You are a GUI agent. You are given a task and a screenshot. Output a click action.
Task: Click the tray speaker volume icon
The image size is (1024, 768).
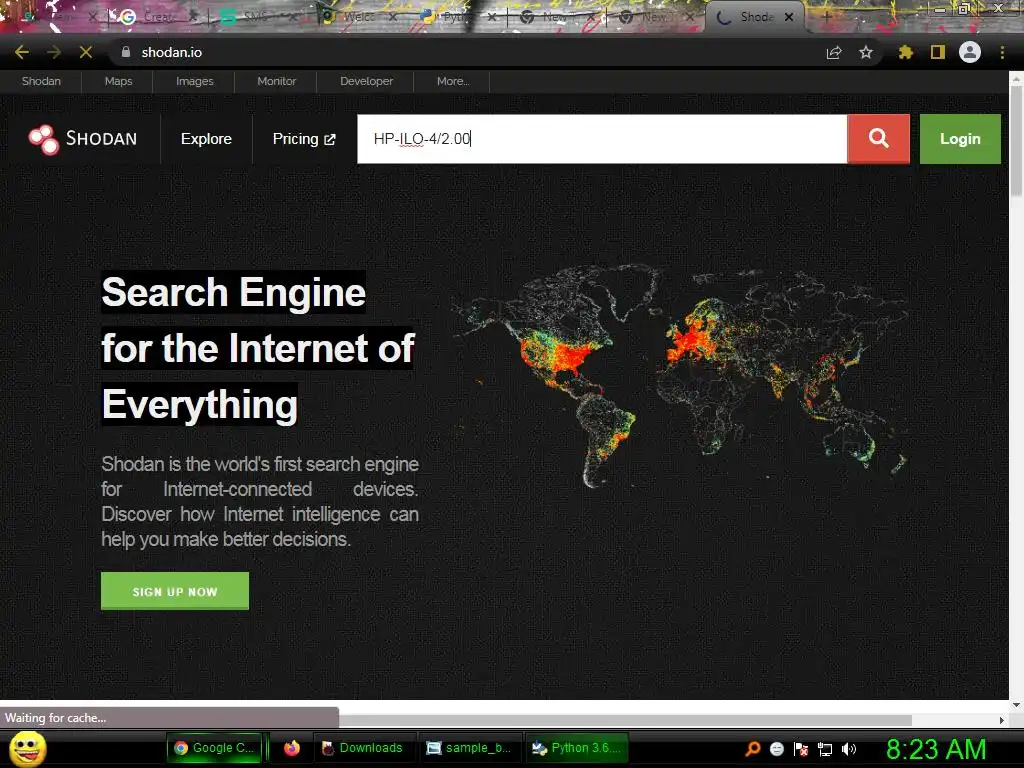tap(849, 749)
